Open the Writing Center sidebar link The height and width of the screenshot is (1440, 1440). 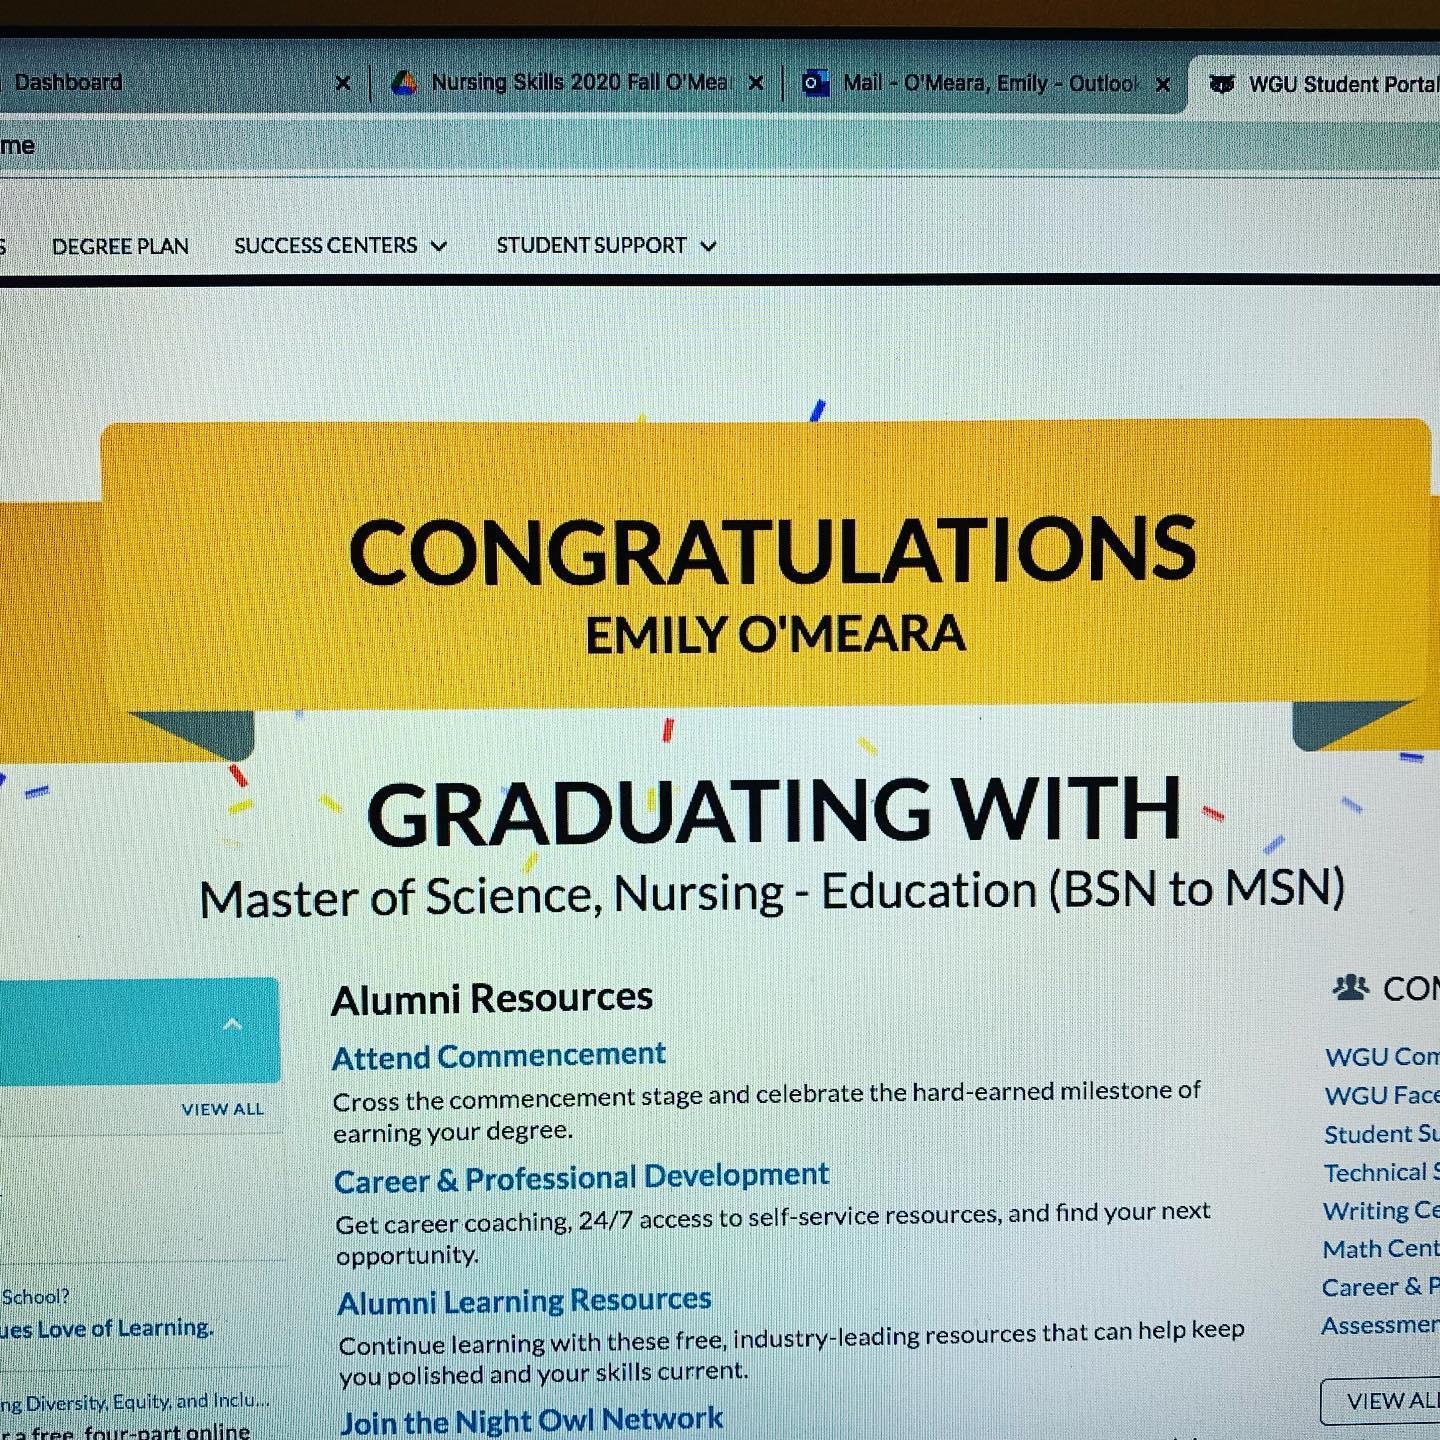pyautogui.click(x=1381, y=1211)
